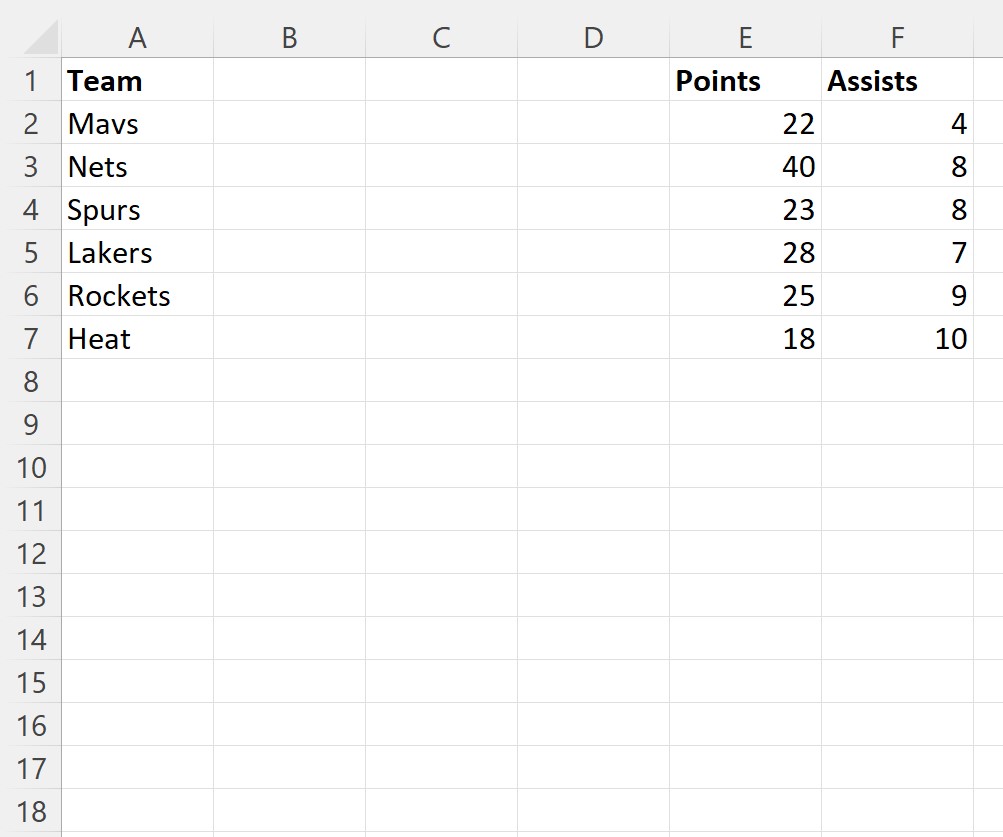Select row 8 header
1003x837 pixels.
[31, 381]
